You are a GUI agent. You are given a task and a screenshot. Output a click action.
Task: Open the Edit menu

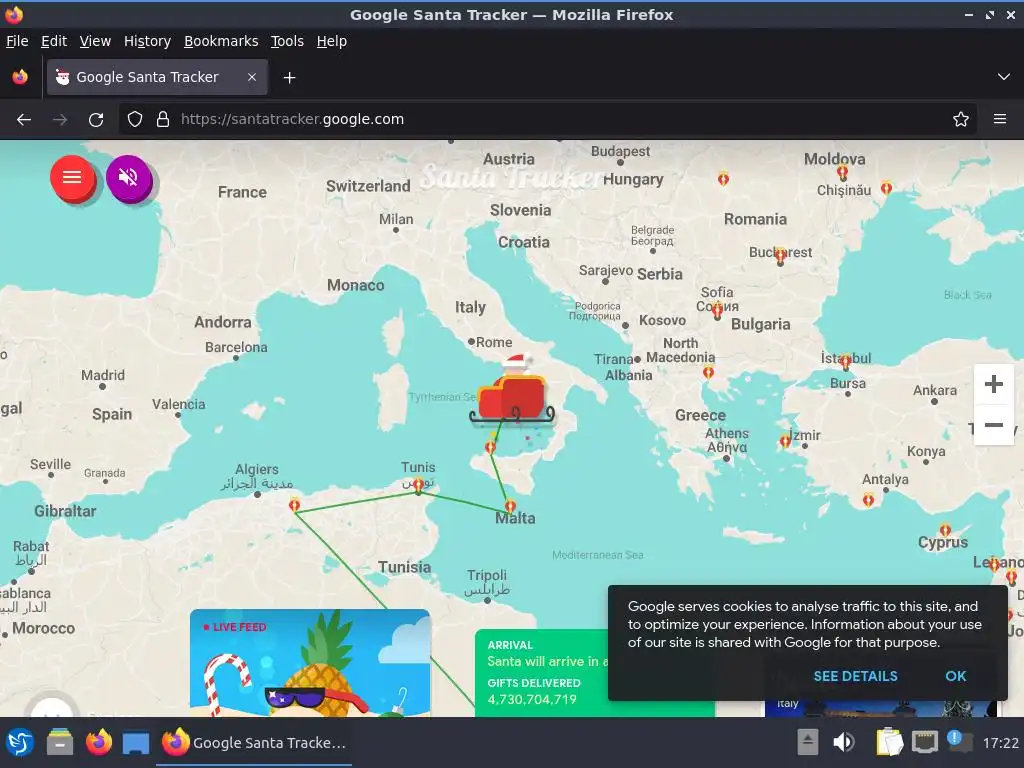click(54, 41)
